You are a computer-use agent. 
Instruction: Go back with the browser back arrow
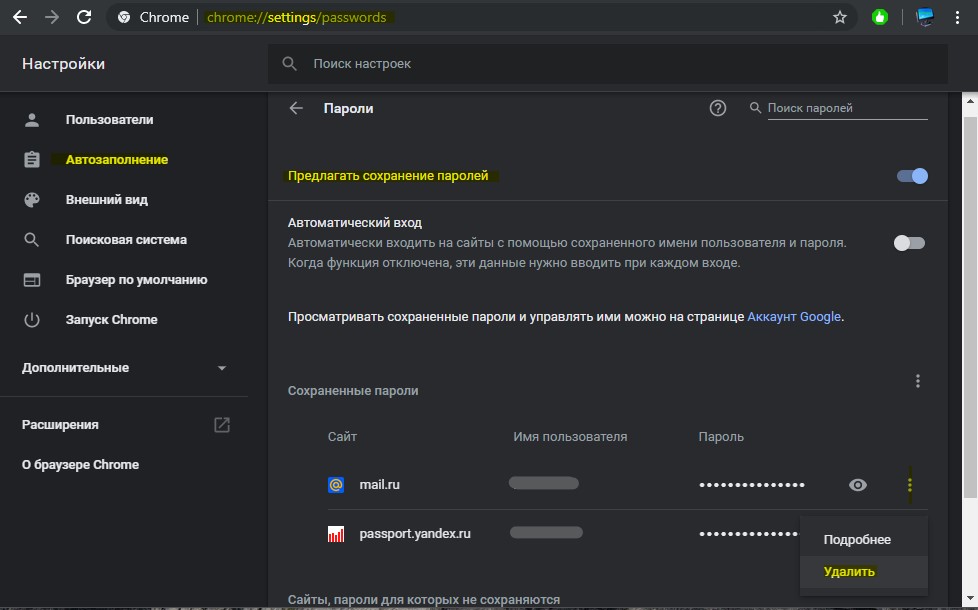pyautogui.click(x=20, y=17)
